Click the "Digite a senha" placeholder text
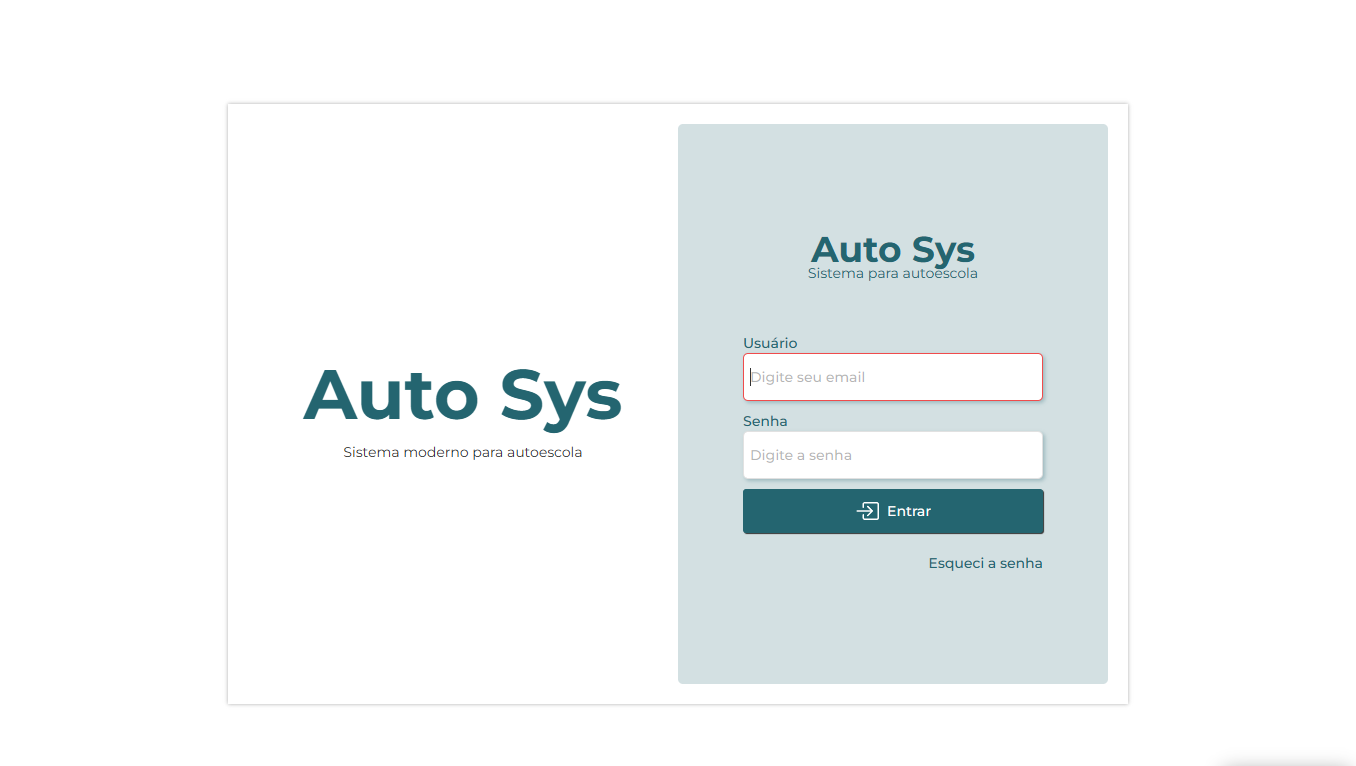Image resolution: width=1356 pixels, height=766 pixels. (801, 455)
